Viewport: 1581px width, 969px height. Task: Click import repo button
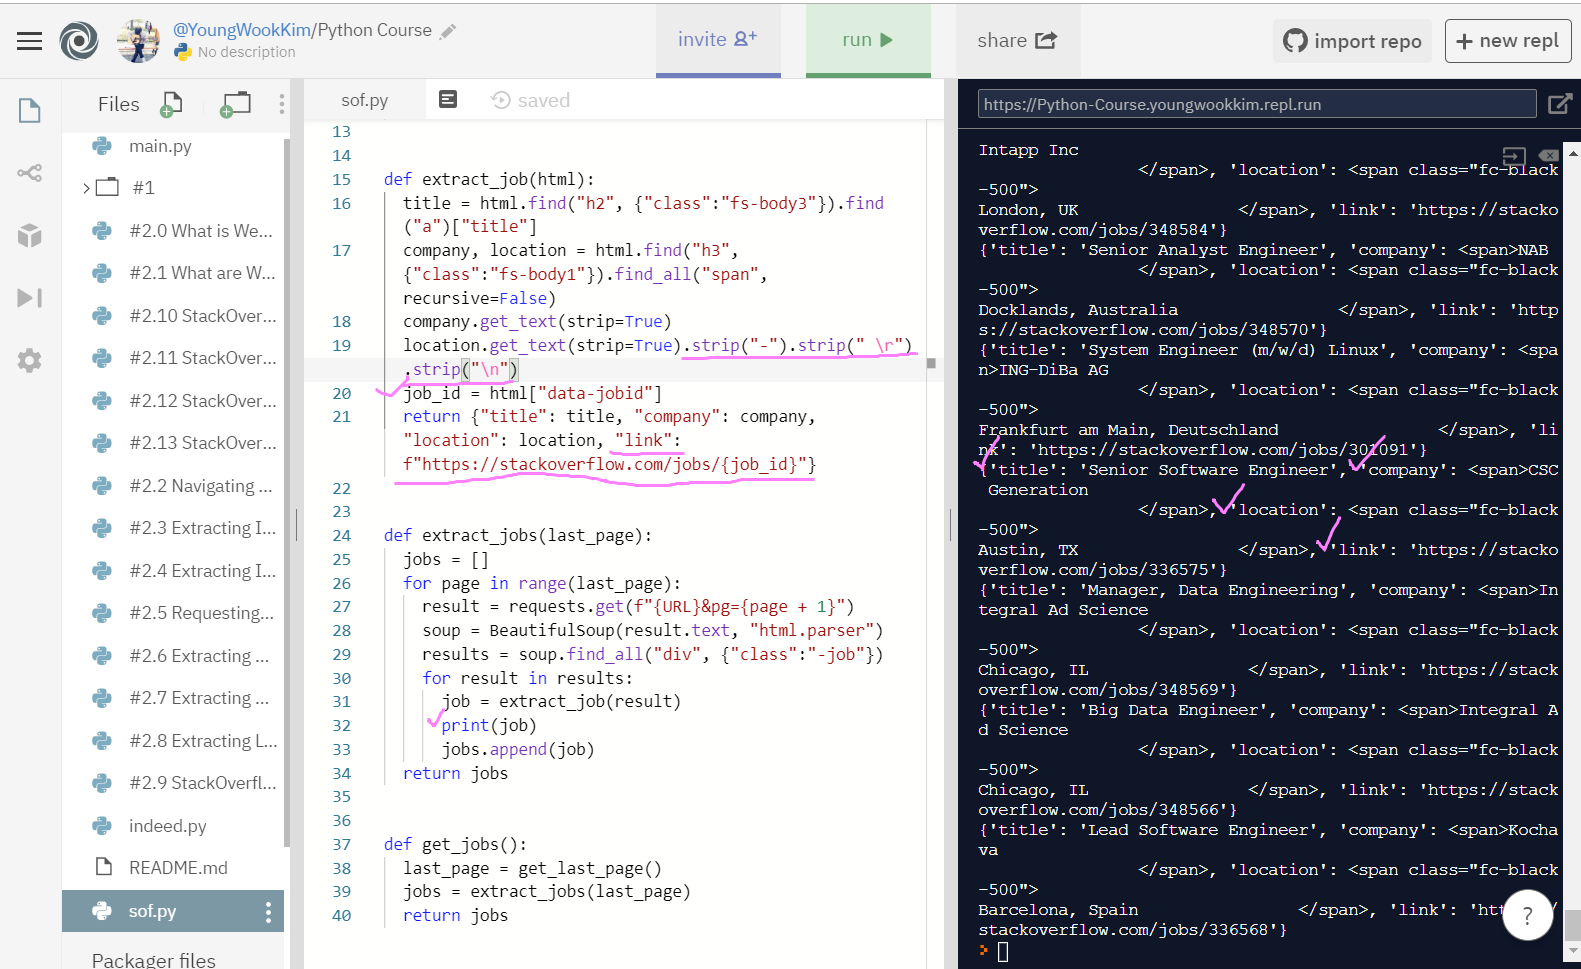(1352, 41)
